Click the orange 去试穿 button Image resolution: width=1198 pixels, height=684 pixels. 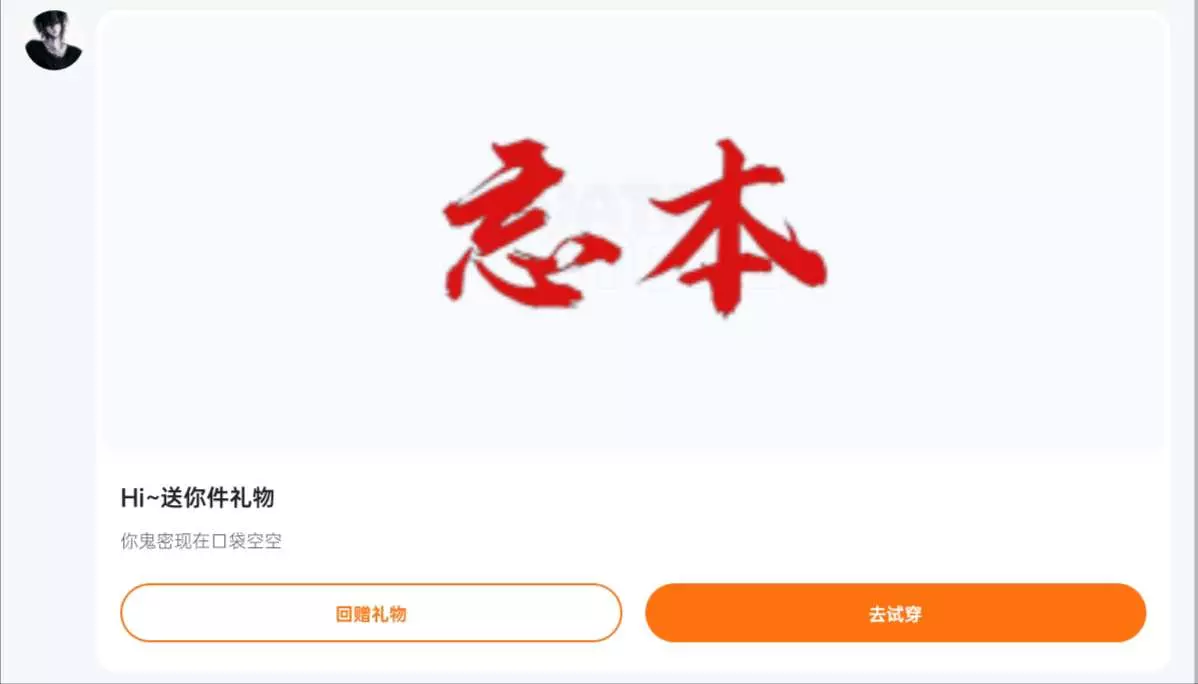point(895,613)
